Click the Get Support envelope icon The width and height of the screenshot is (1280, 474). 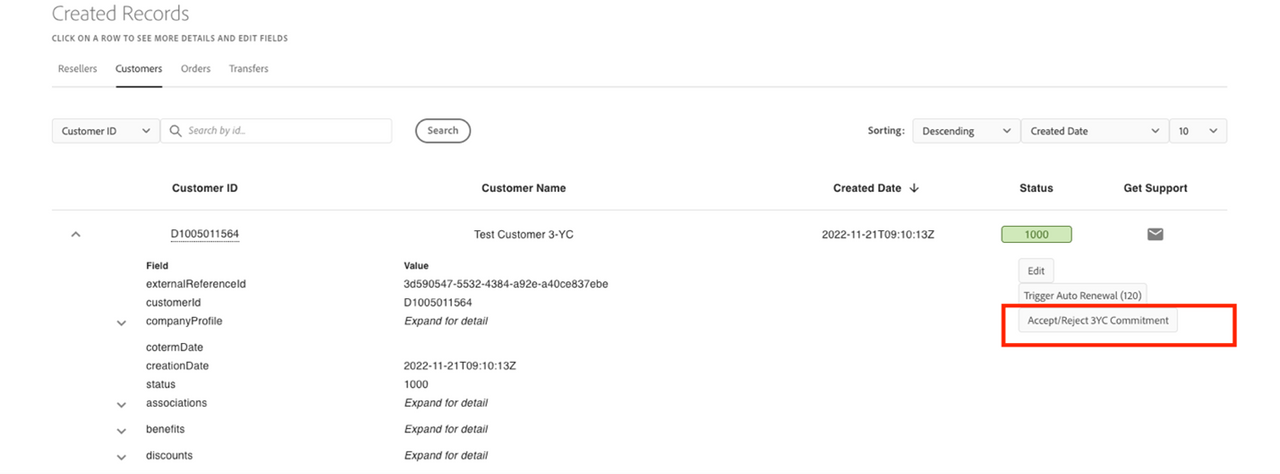(x=1155, y=234)
